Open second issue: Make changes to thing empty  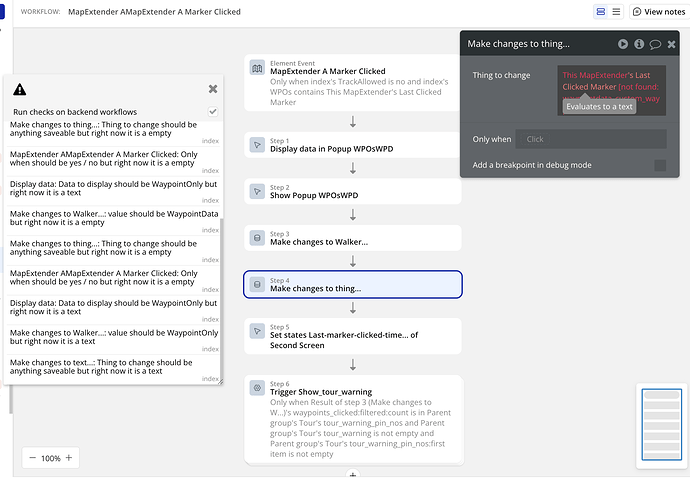pos(114,250)
